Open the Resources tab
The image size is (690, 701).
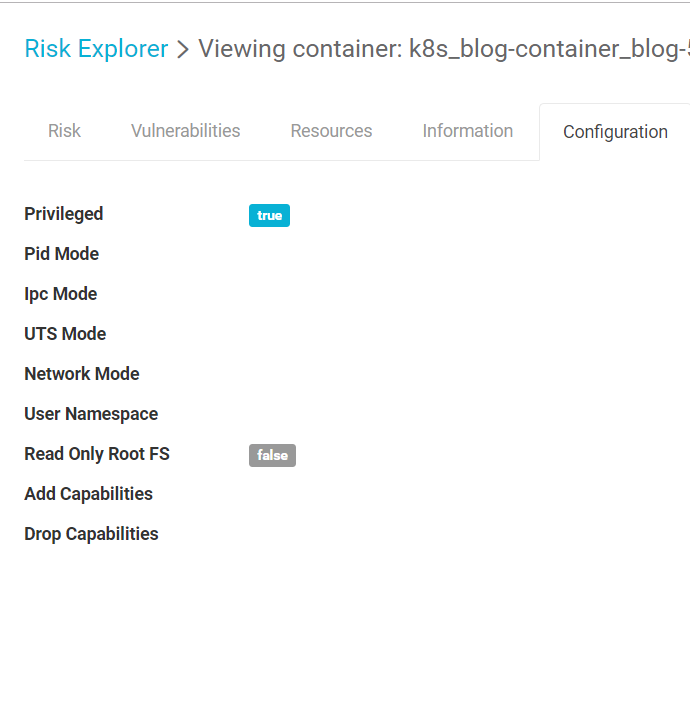pos(331,131)
